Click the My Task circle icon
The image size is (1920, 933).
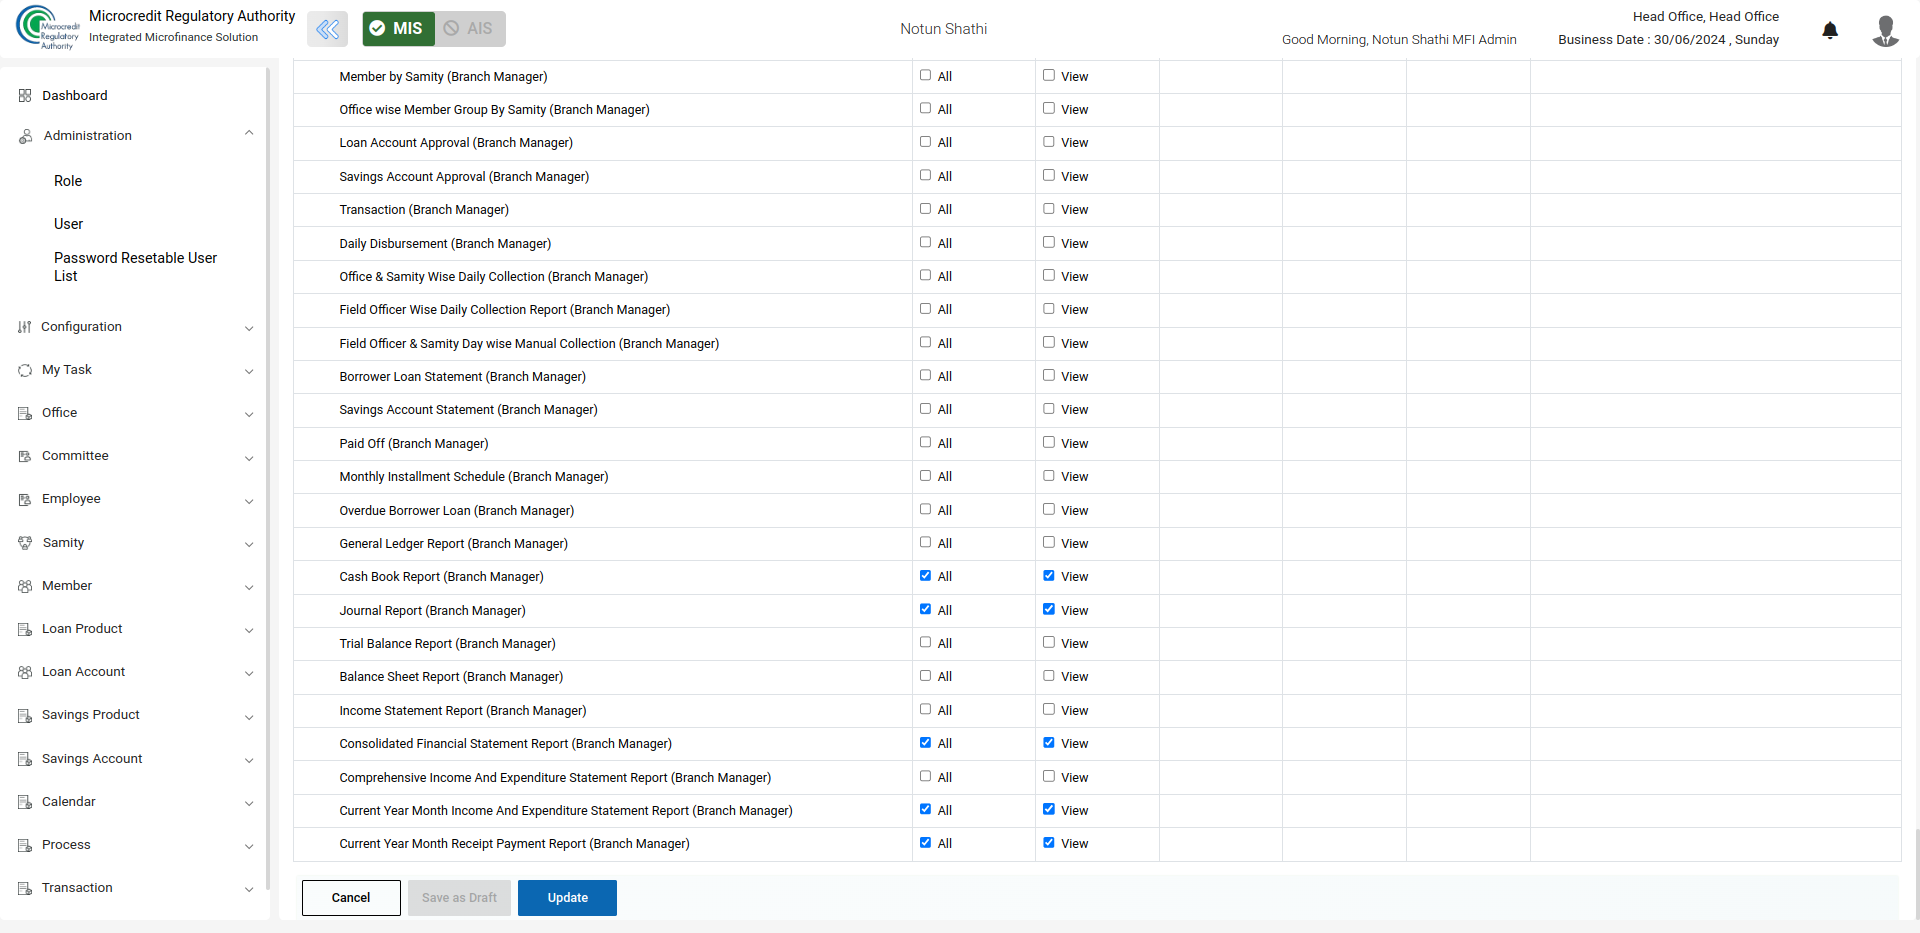tap(25, 370)
